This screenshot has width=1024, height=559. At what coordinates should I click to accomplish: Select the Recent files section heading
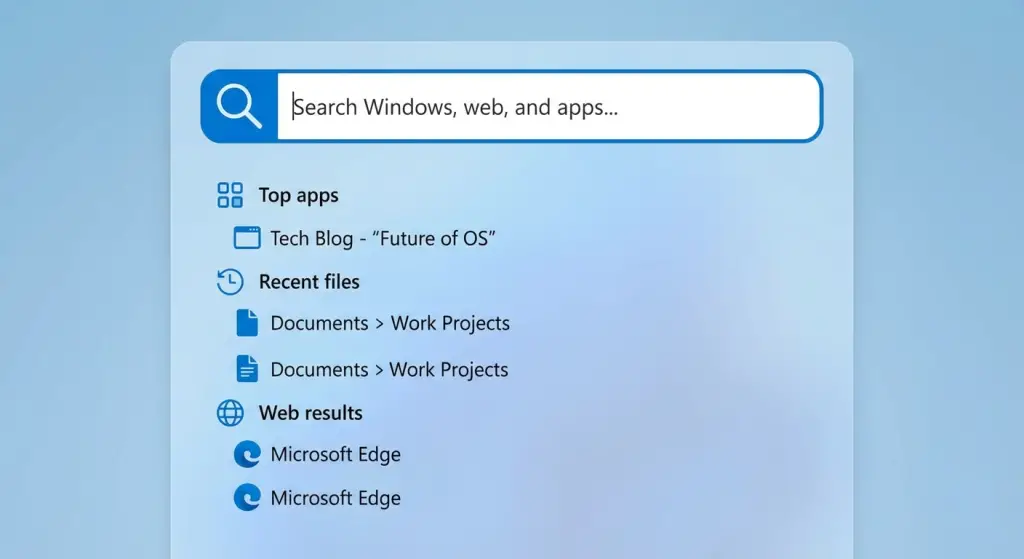pyautogui.click(x=309, y=282)
